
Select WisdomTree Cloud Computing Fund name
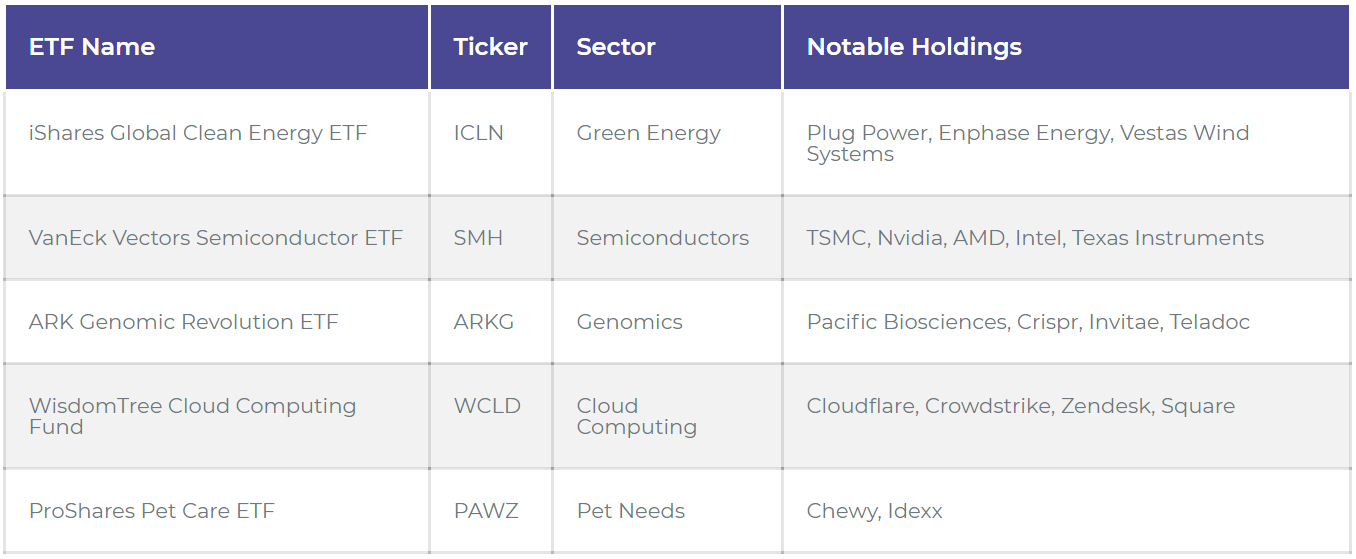point(193,416)
